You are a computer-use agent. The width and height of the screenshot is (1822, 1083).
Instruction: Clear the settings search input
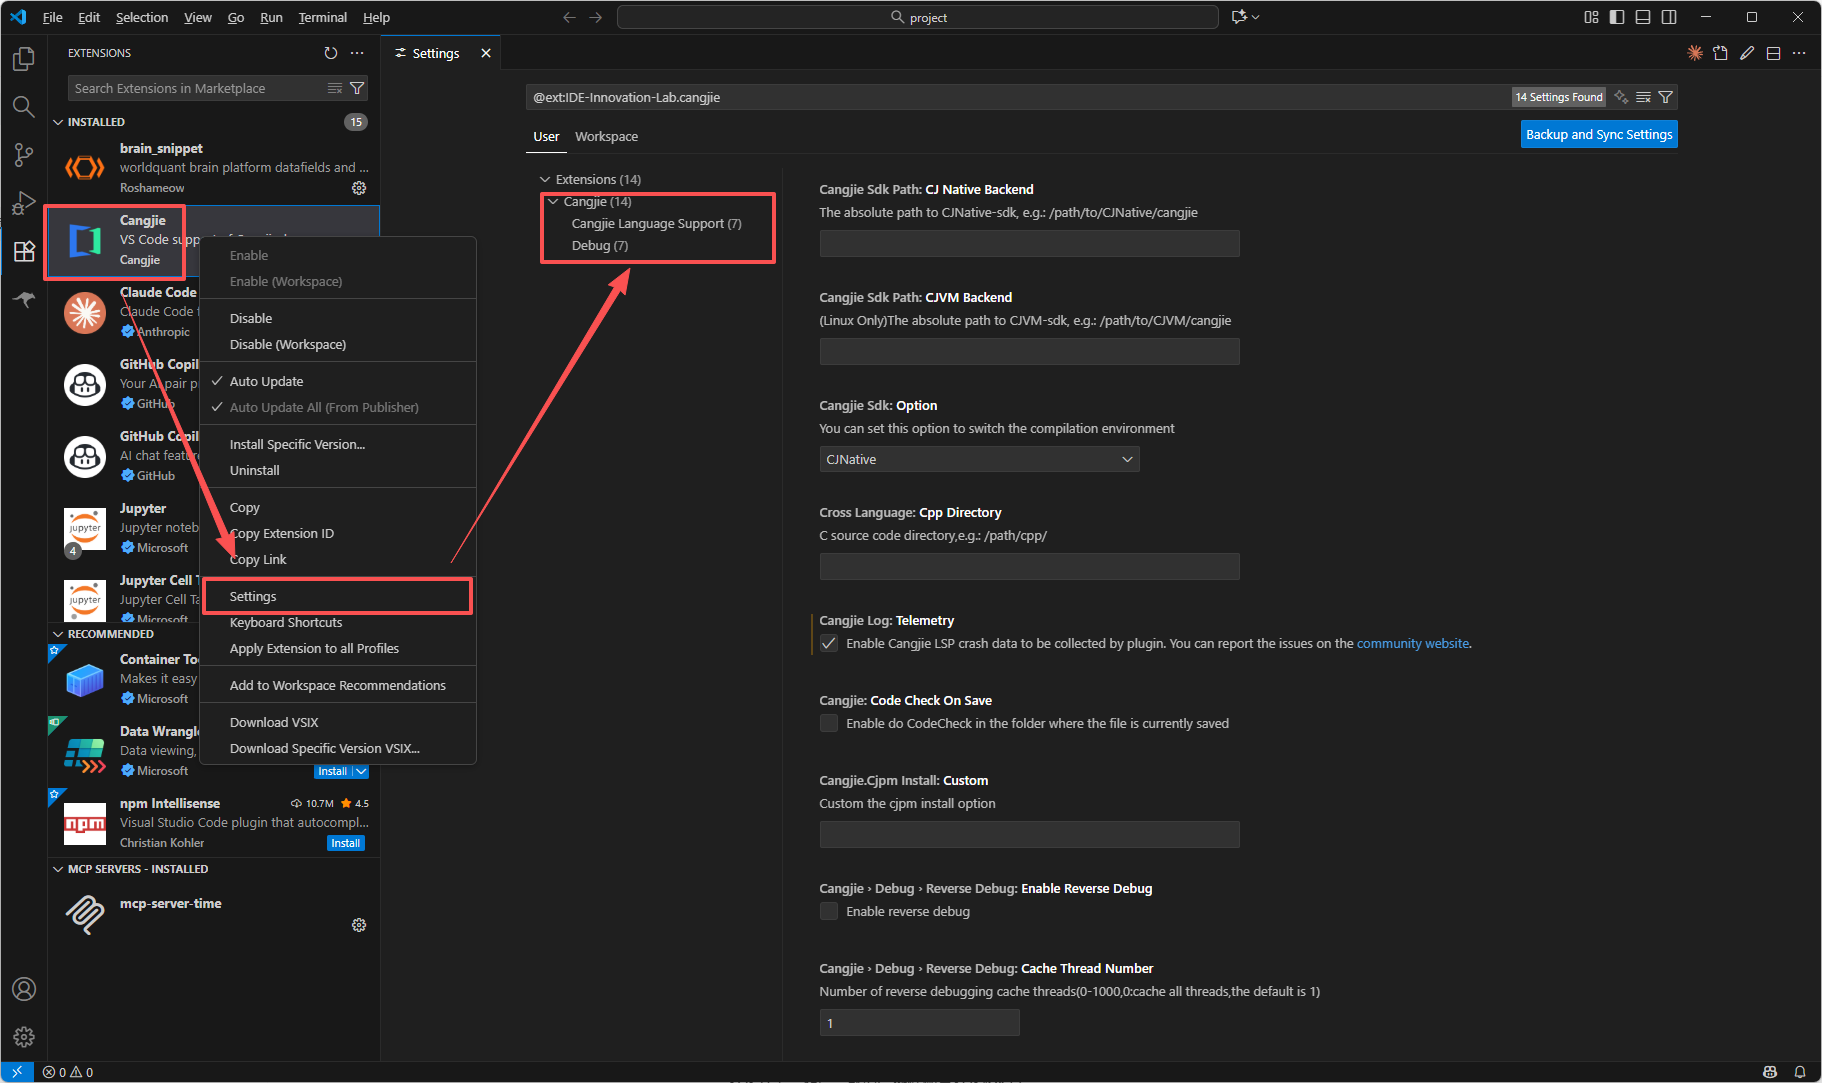1643,97
